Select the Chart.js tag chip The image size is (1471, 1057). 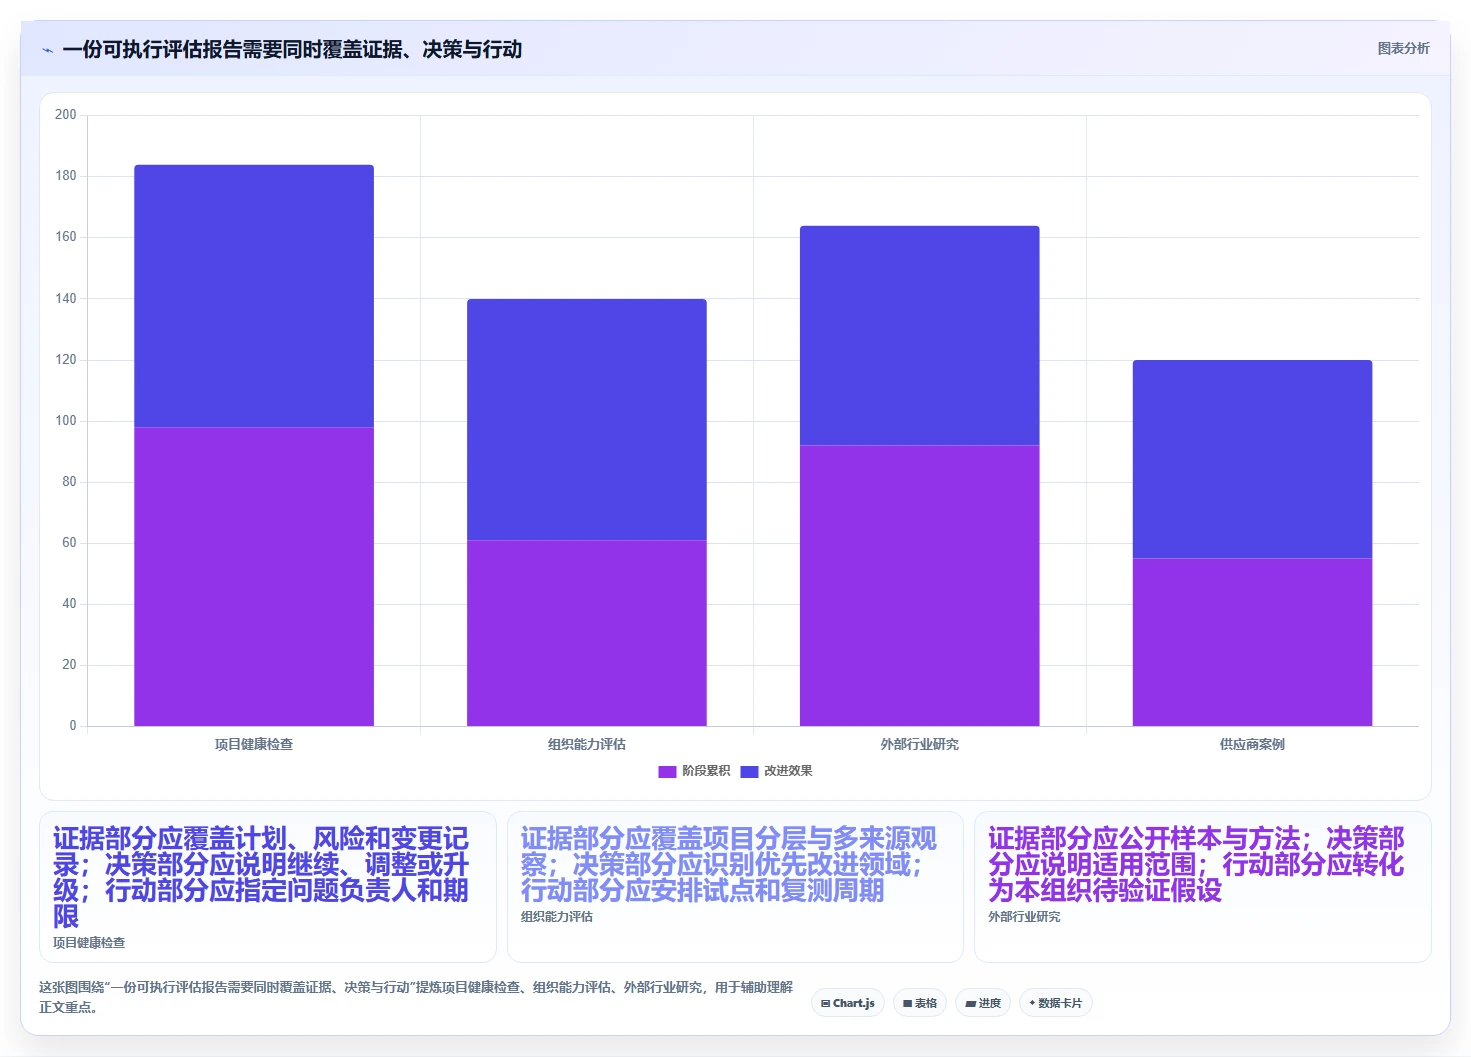coord(848,1003)
